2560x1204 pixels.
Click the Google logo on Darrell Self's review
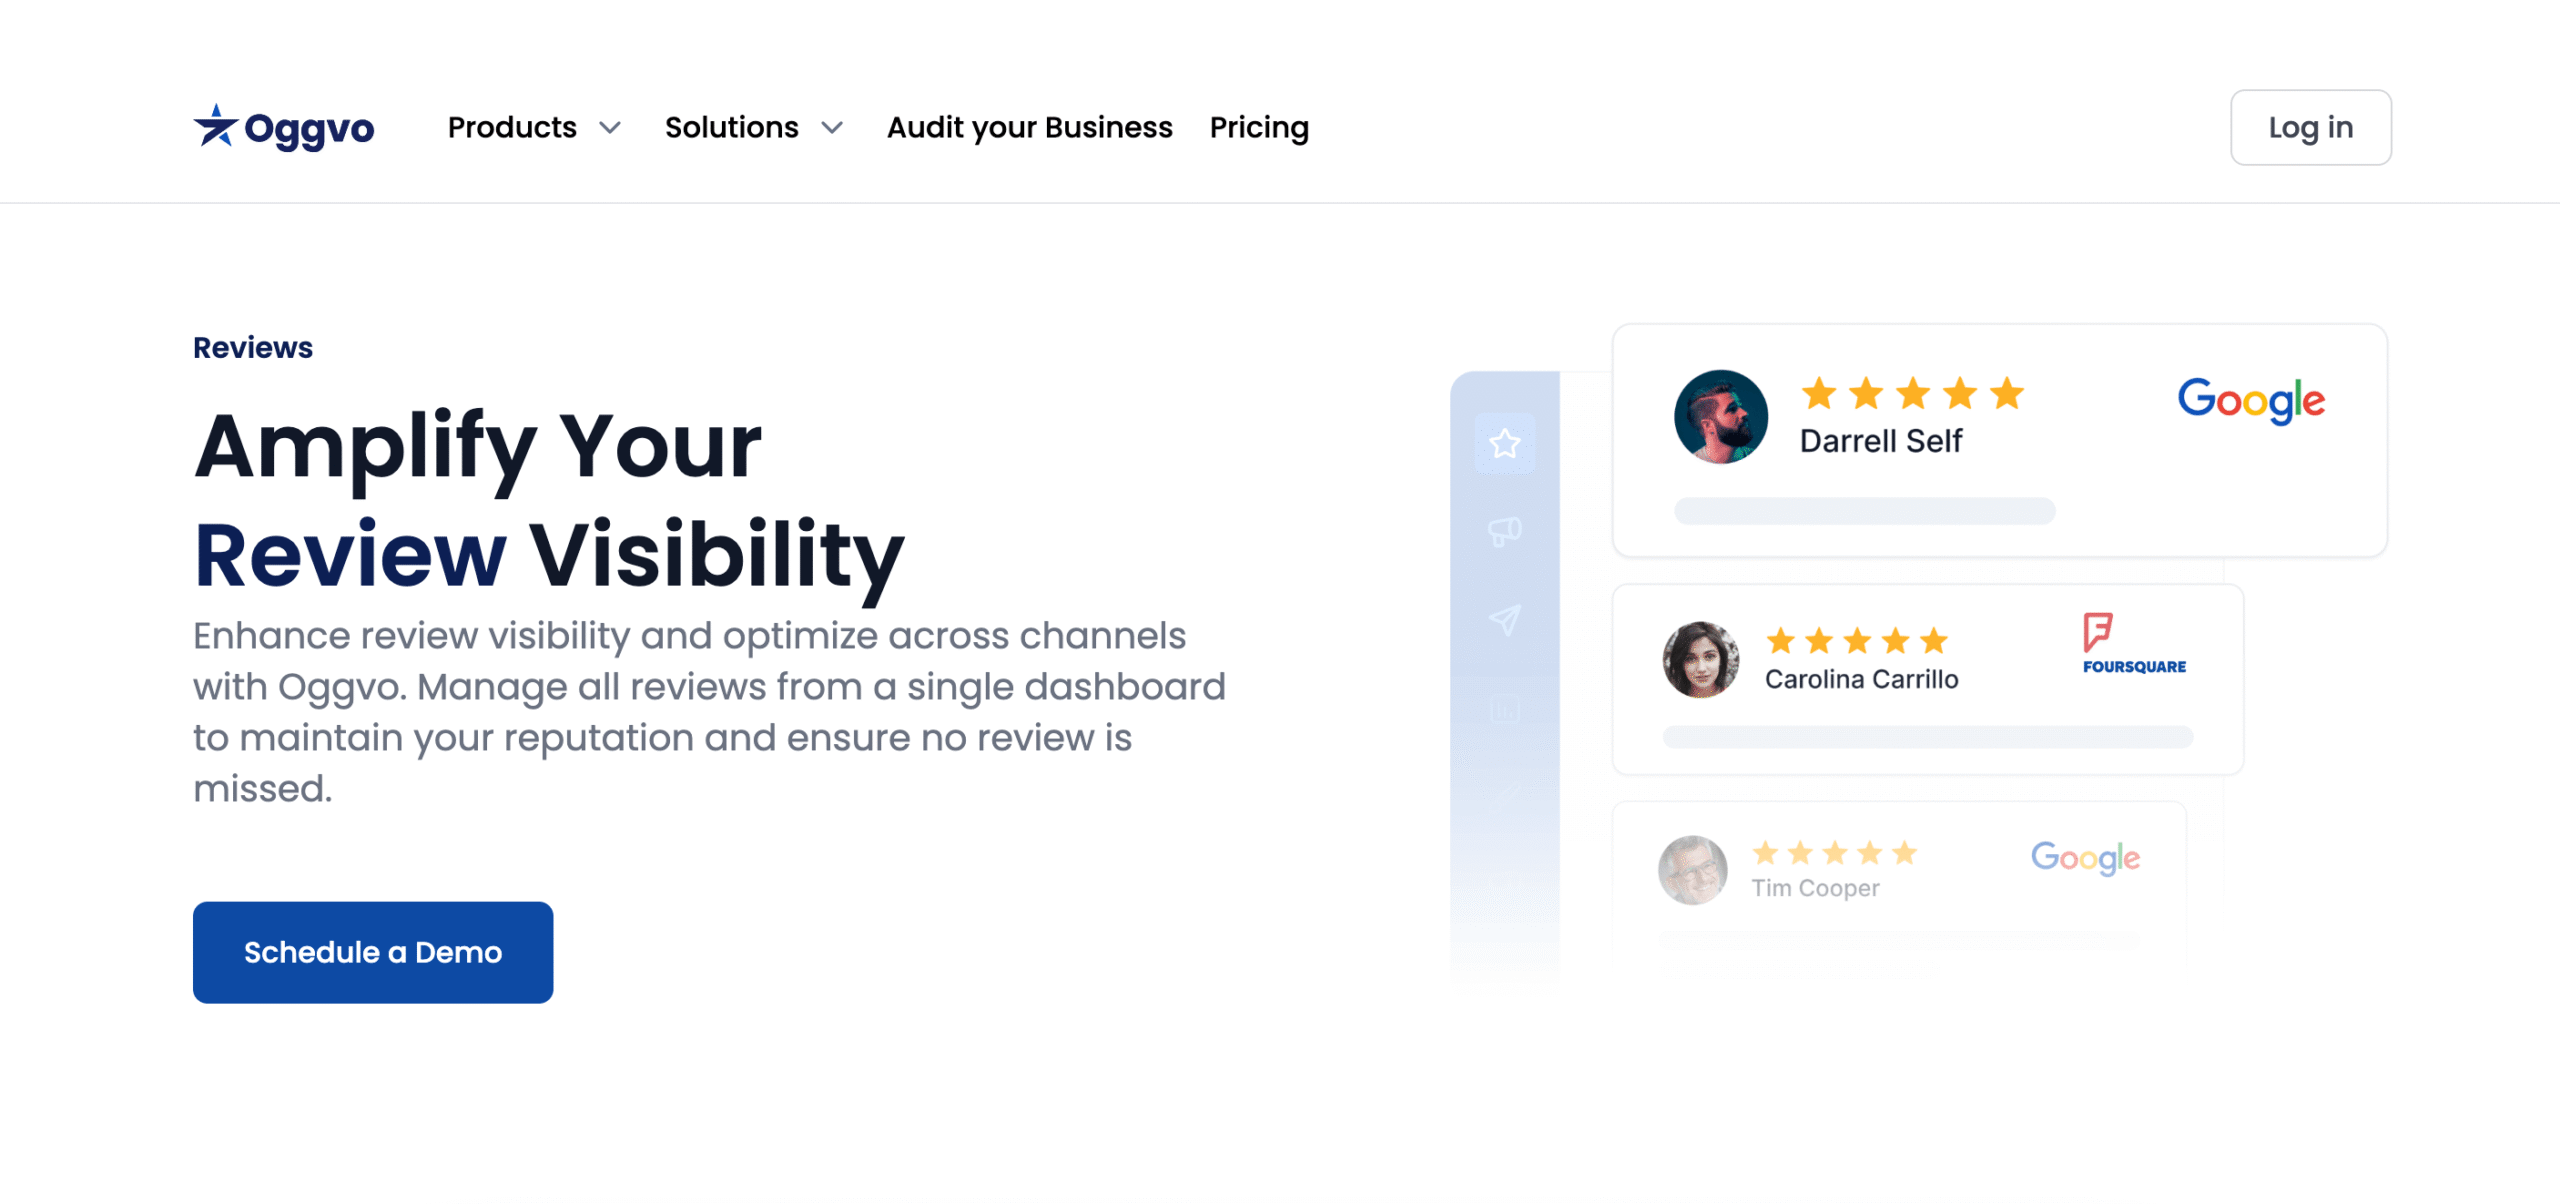coord(2251,400)
